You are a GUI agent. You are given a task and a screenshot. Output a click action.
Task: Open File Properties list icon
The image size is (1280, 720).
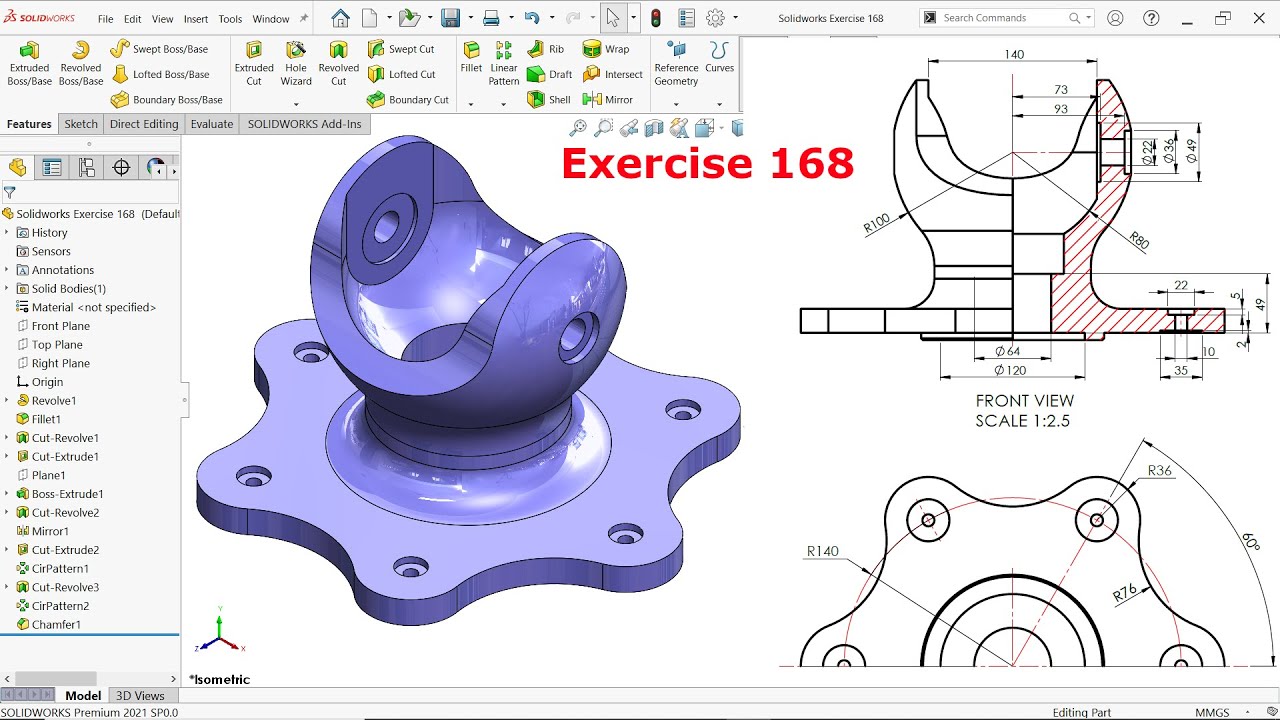pyautogui.click(x=686, y=18)
